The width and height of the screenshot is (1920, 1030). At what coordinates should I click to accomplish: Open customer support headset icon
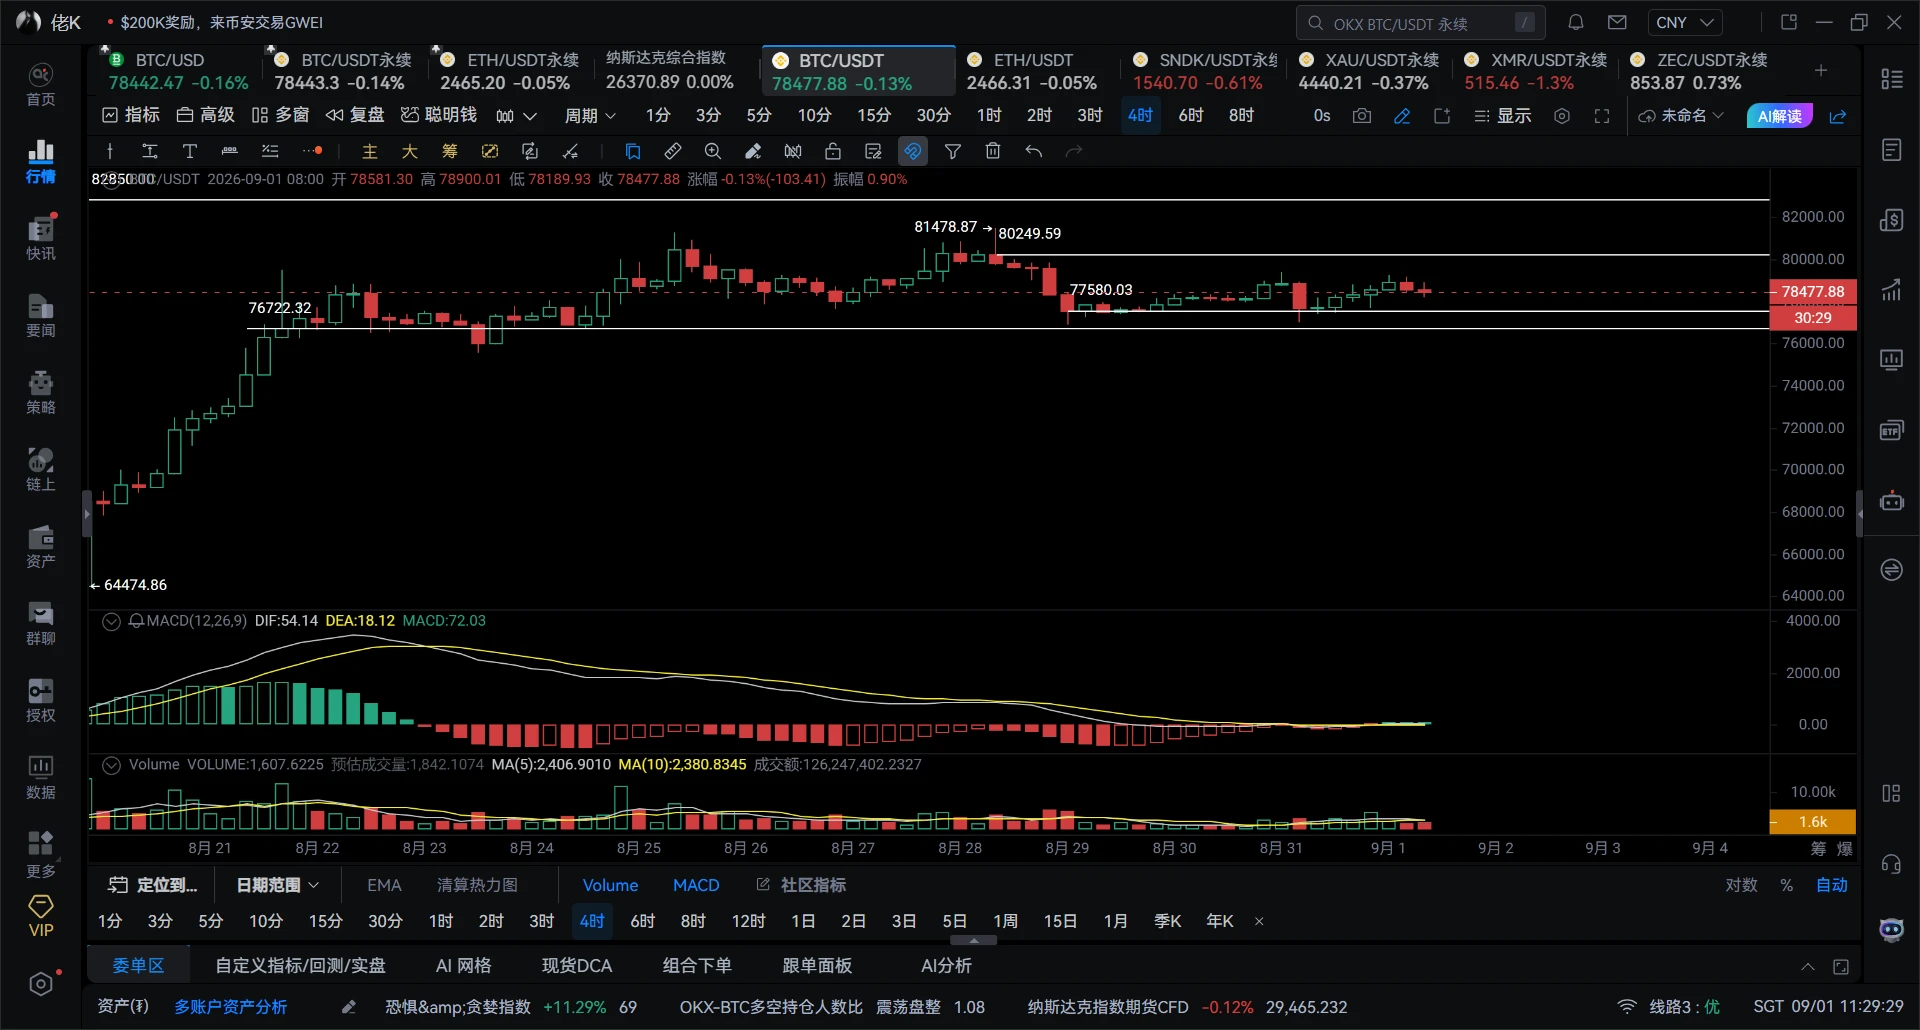tap(1891, 864)
